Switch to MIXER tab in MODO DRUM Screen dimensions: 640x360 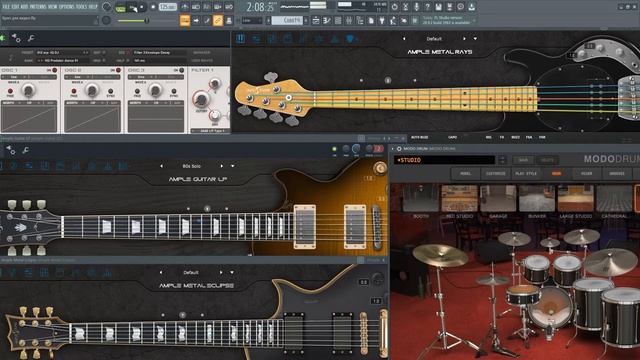[587, 173]
